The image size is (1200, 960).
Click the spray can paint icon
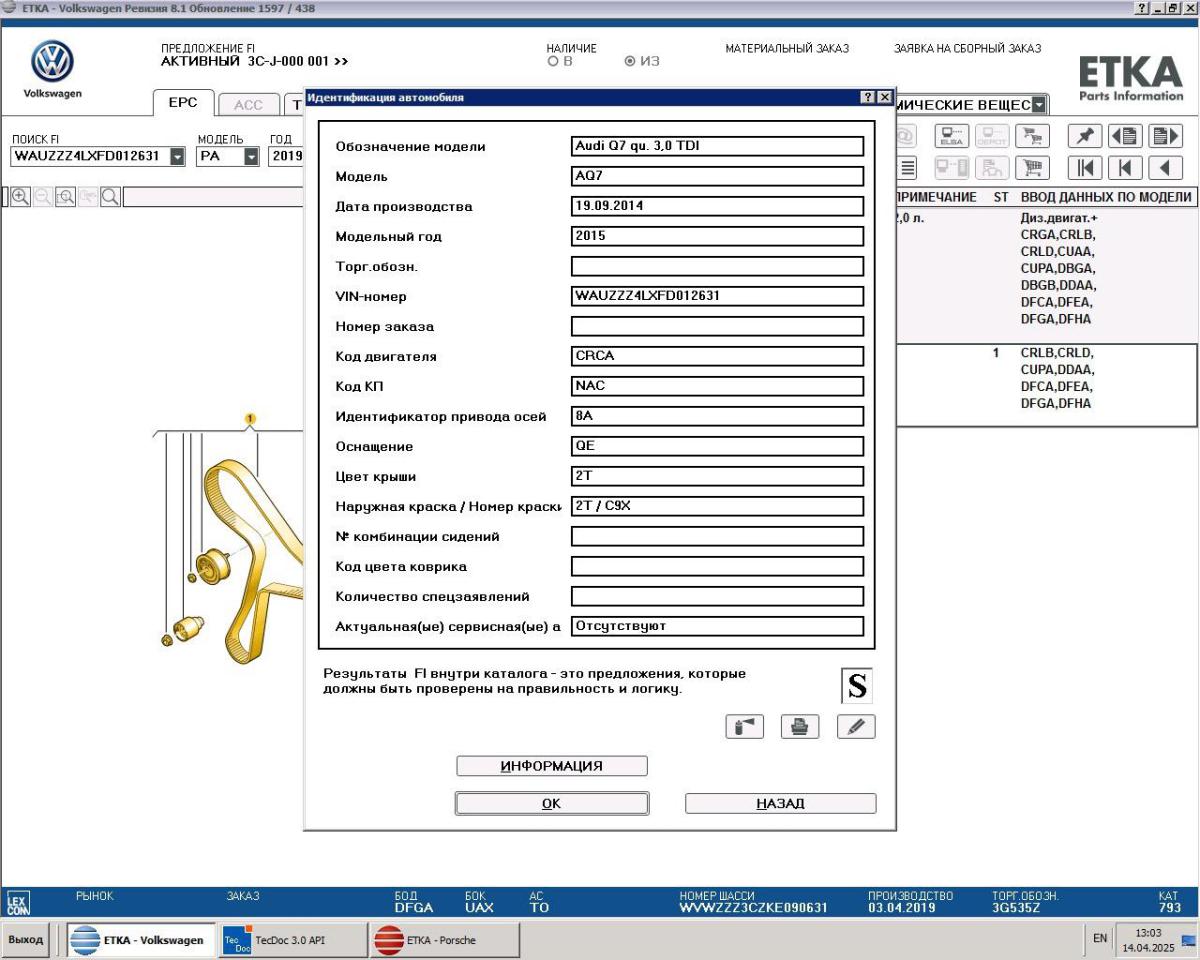point(744,727)
